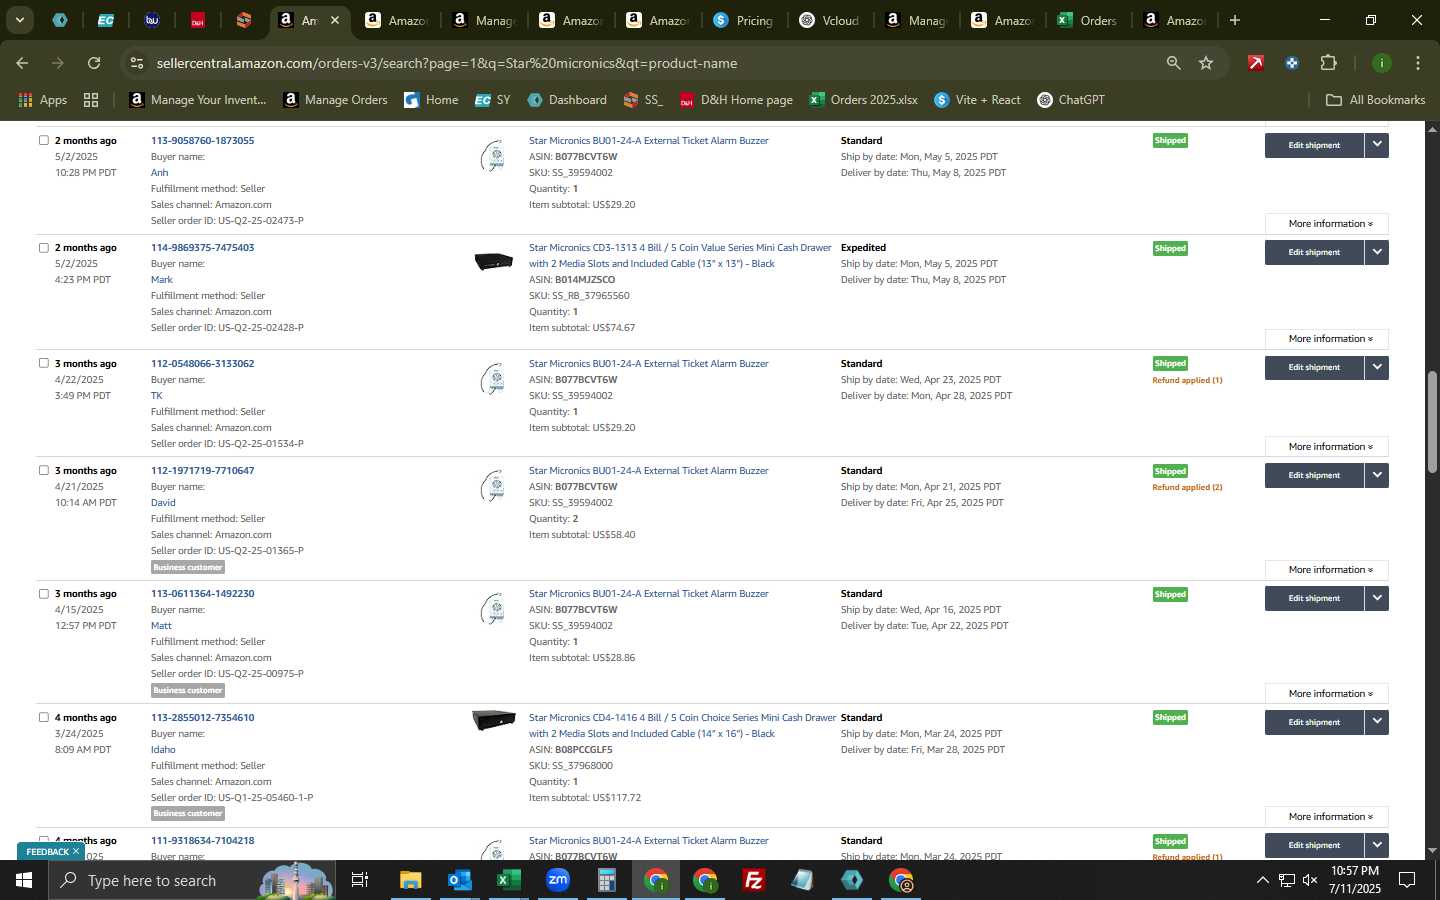Open Chrome extensions puzzle icon
The width and height of the screenshot is (1440, 900).
(1328, 63)
